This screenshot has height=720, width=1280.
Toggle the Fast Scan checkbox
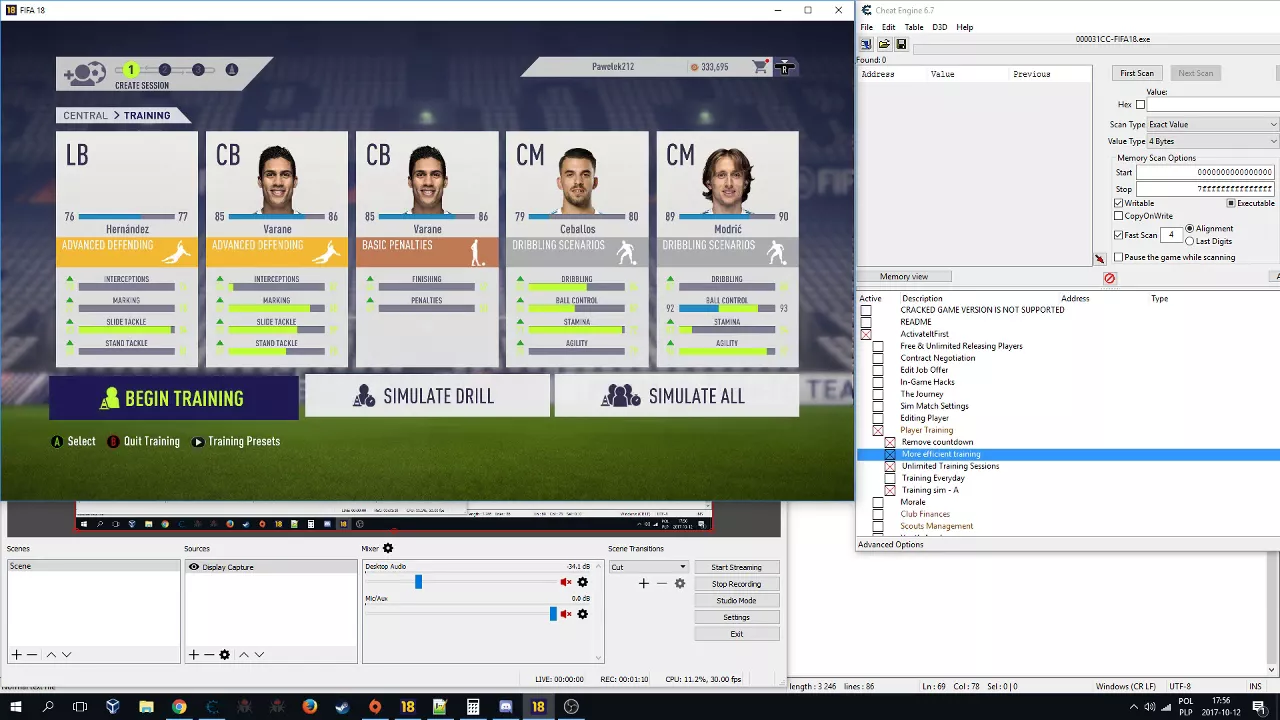pos(1119,235)
